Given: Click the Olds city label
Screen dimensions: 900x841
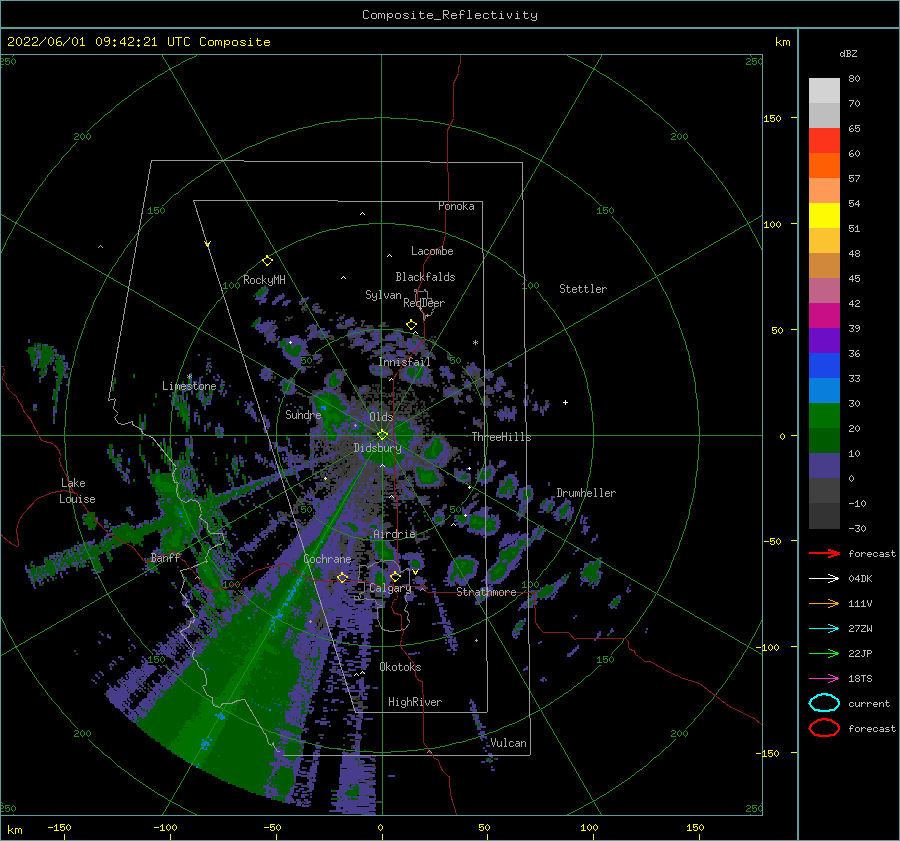Looking at the screenshot, I should click(x=381, y=417).
